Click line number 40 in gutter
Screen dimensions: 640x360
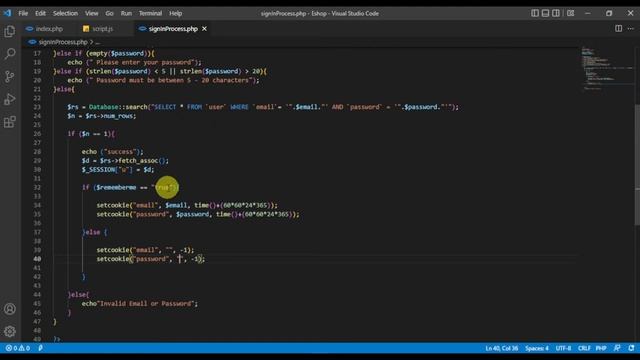tap(37, 259)
